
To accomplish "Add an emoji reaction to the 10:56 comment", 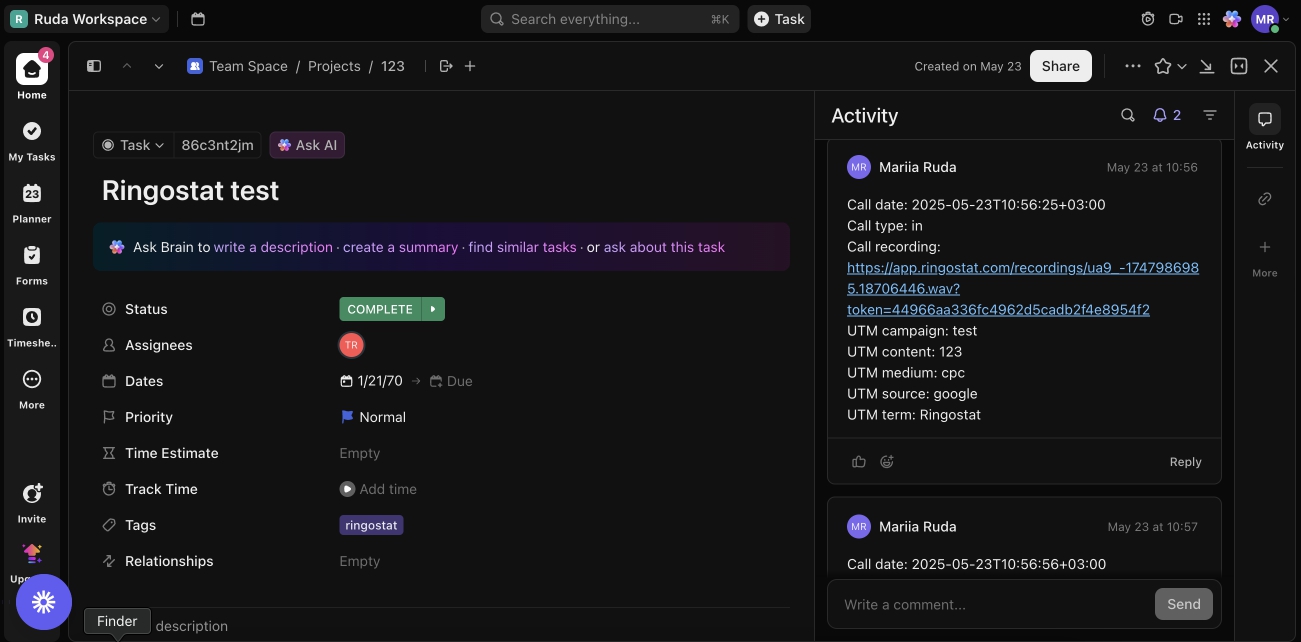I will click(x=887, y=462).
